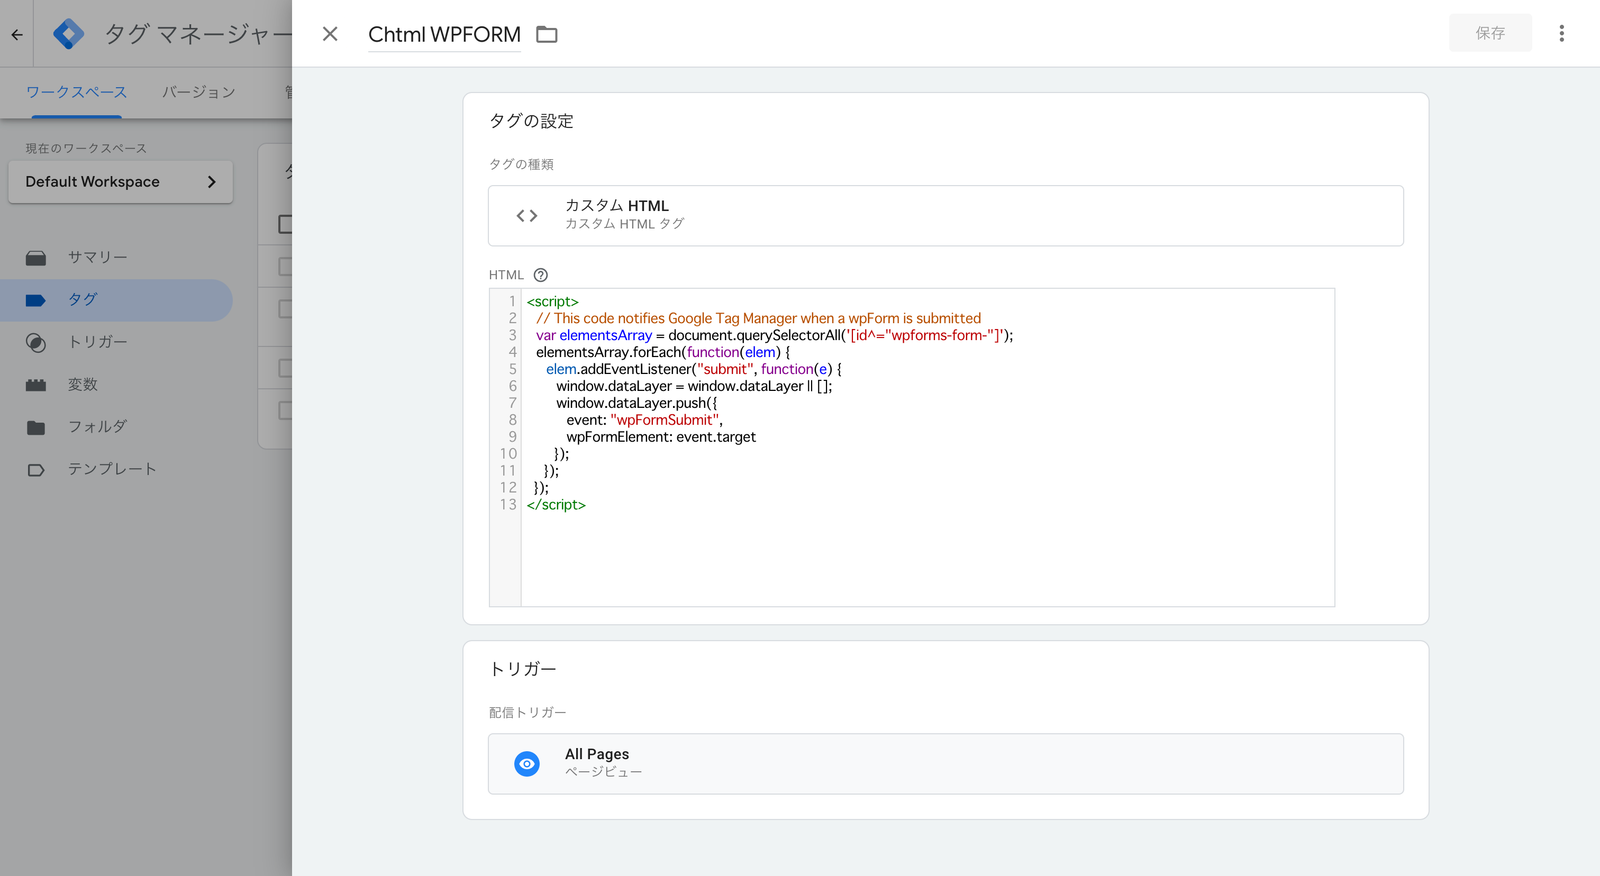This screenshot has height=876, width=1600.
Task: Expand workspace chevron arrow
Action: [211, 182]
